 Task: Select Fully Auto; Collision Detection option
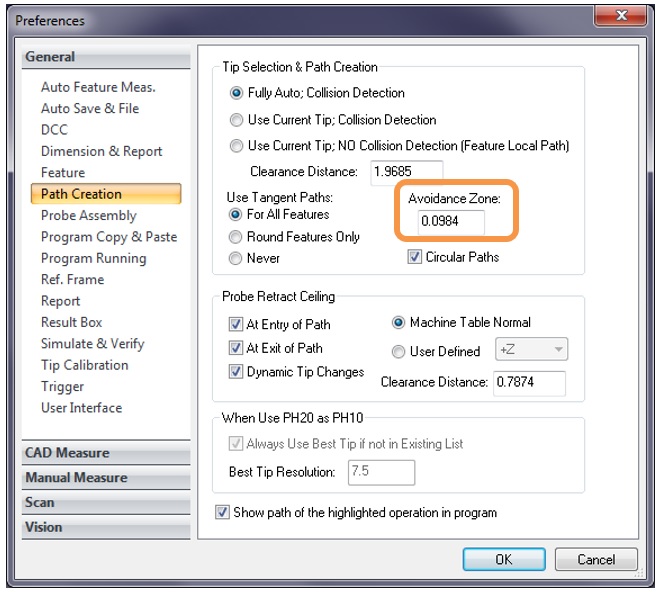tap(236, 93)
